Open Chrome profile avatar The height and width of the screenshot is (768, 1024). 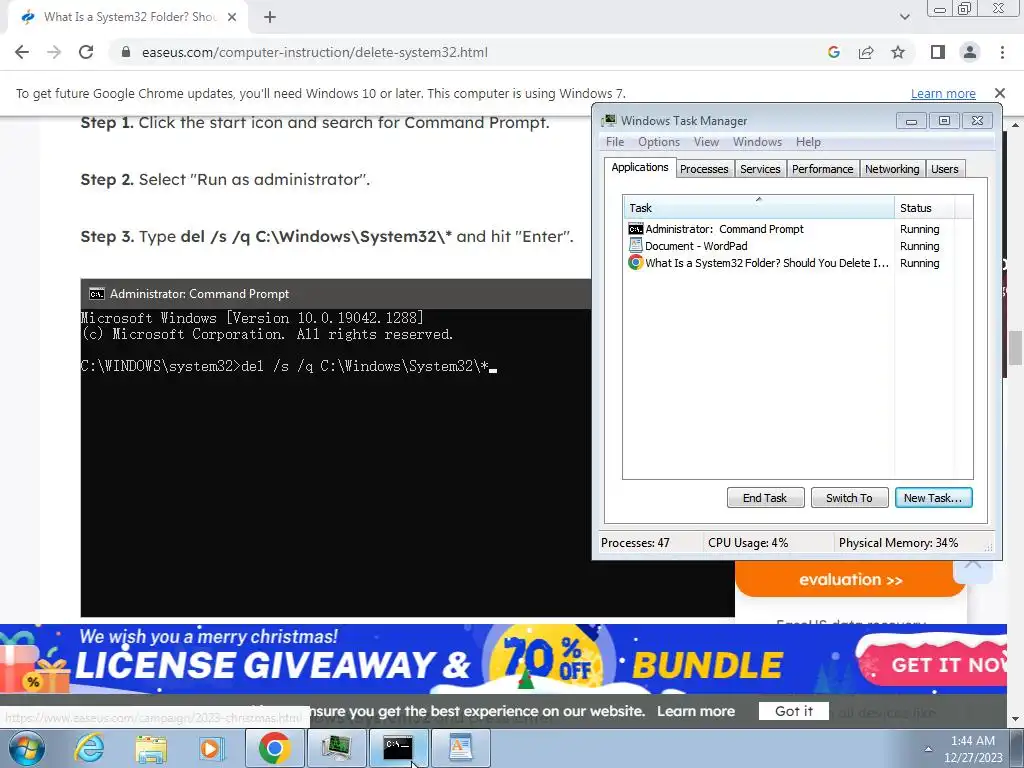[x=970, y=52]
